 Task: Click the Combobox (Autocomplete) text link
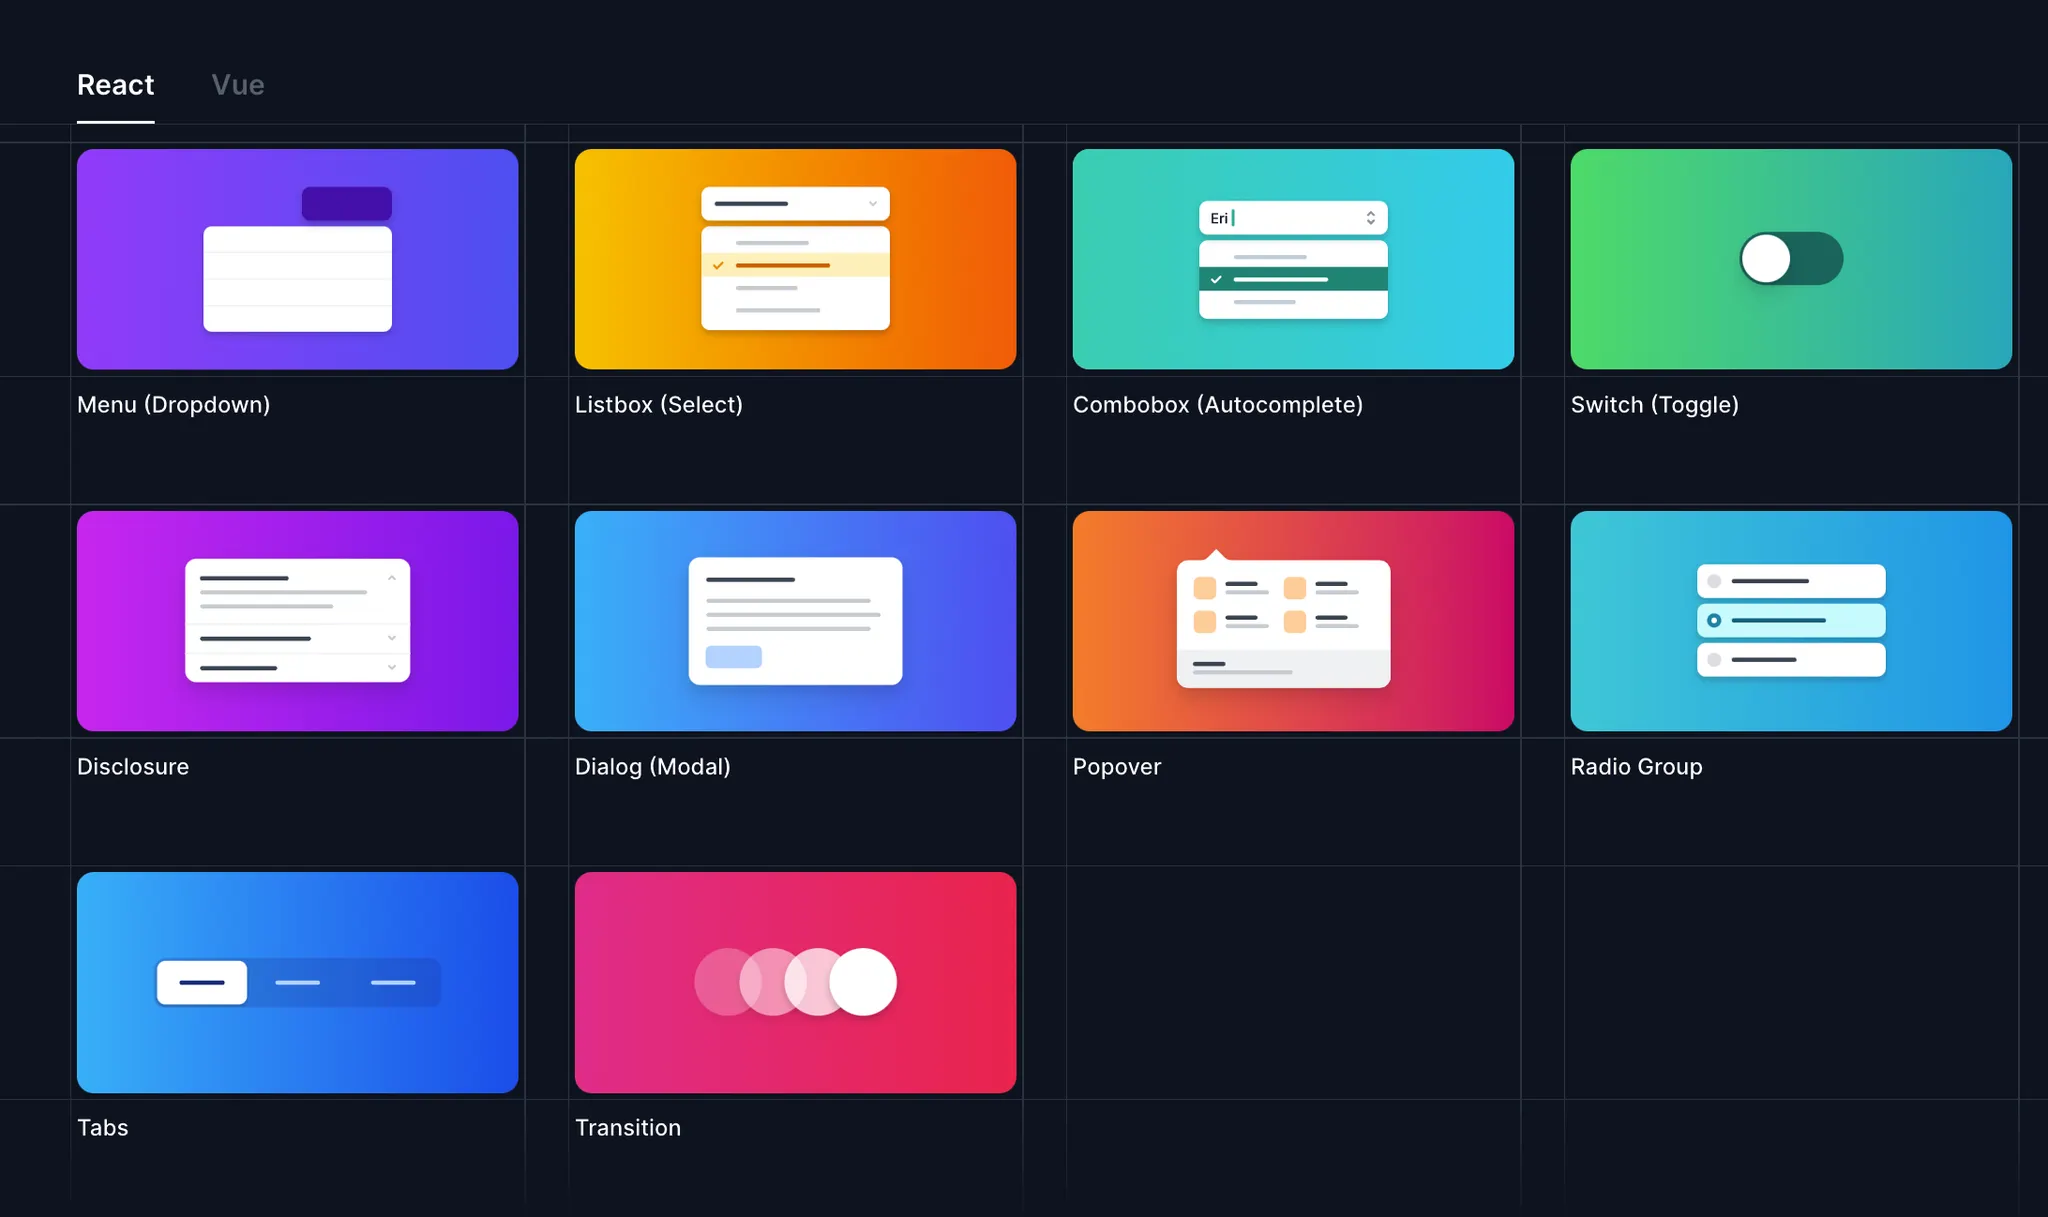tap(1217, 405)
